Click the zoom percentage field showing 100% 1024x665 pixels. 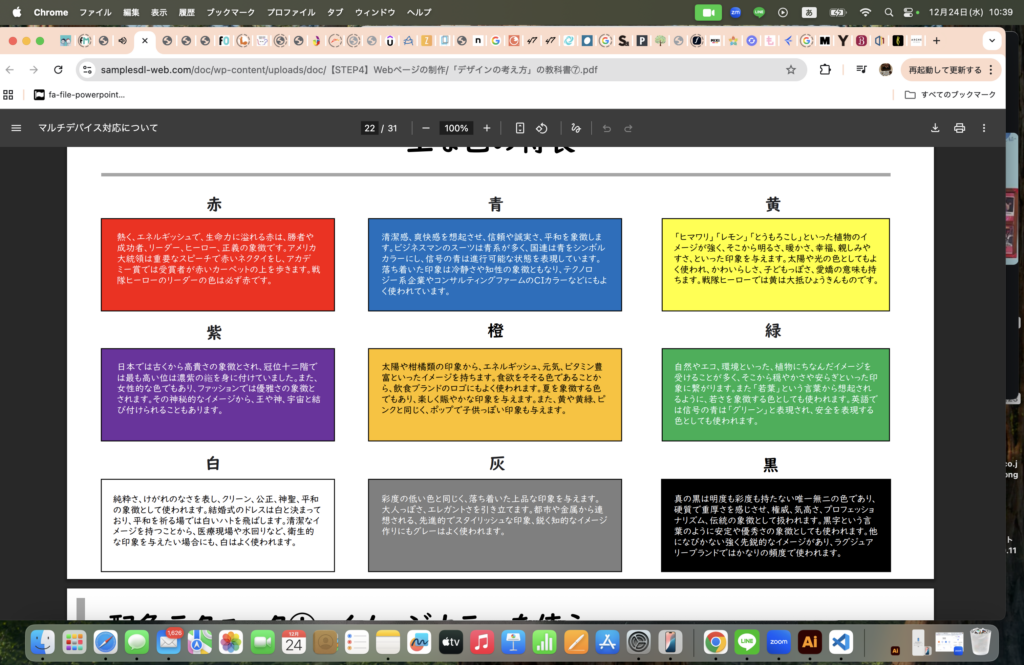click(x=456, y=128)
